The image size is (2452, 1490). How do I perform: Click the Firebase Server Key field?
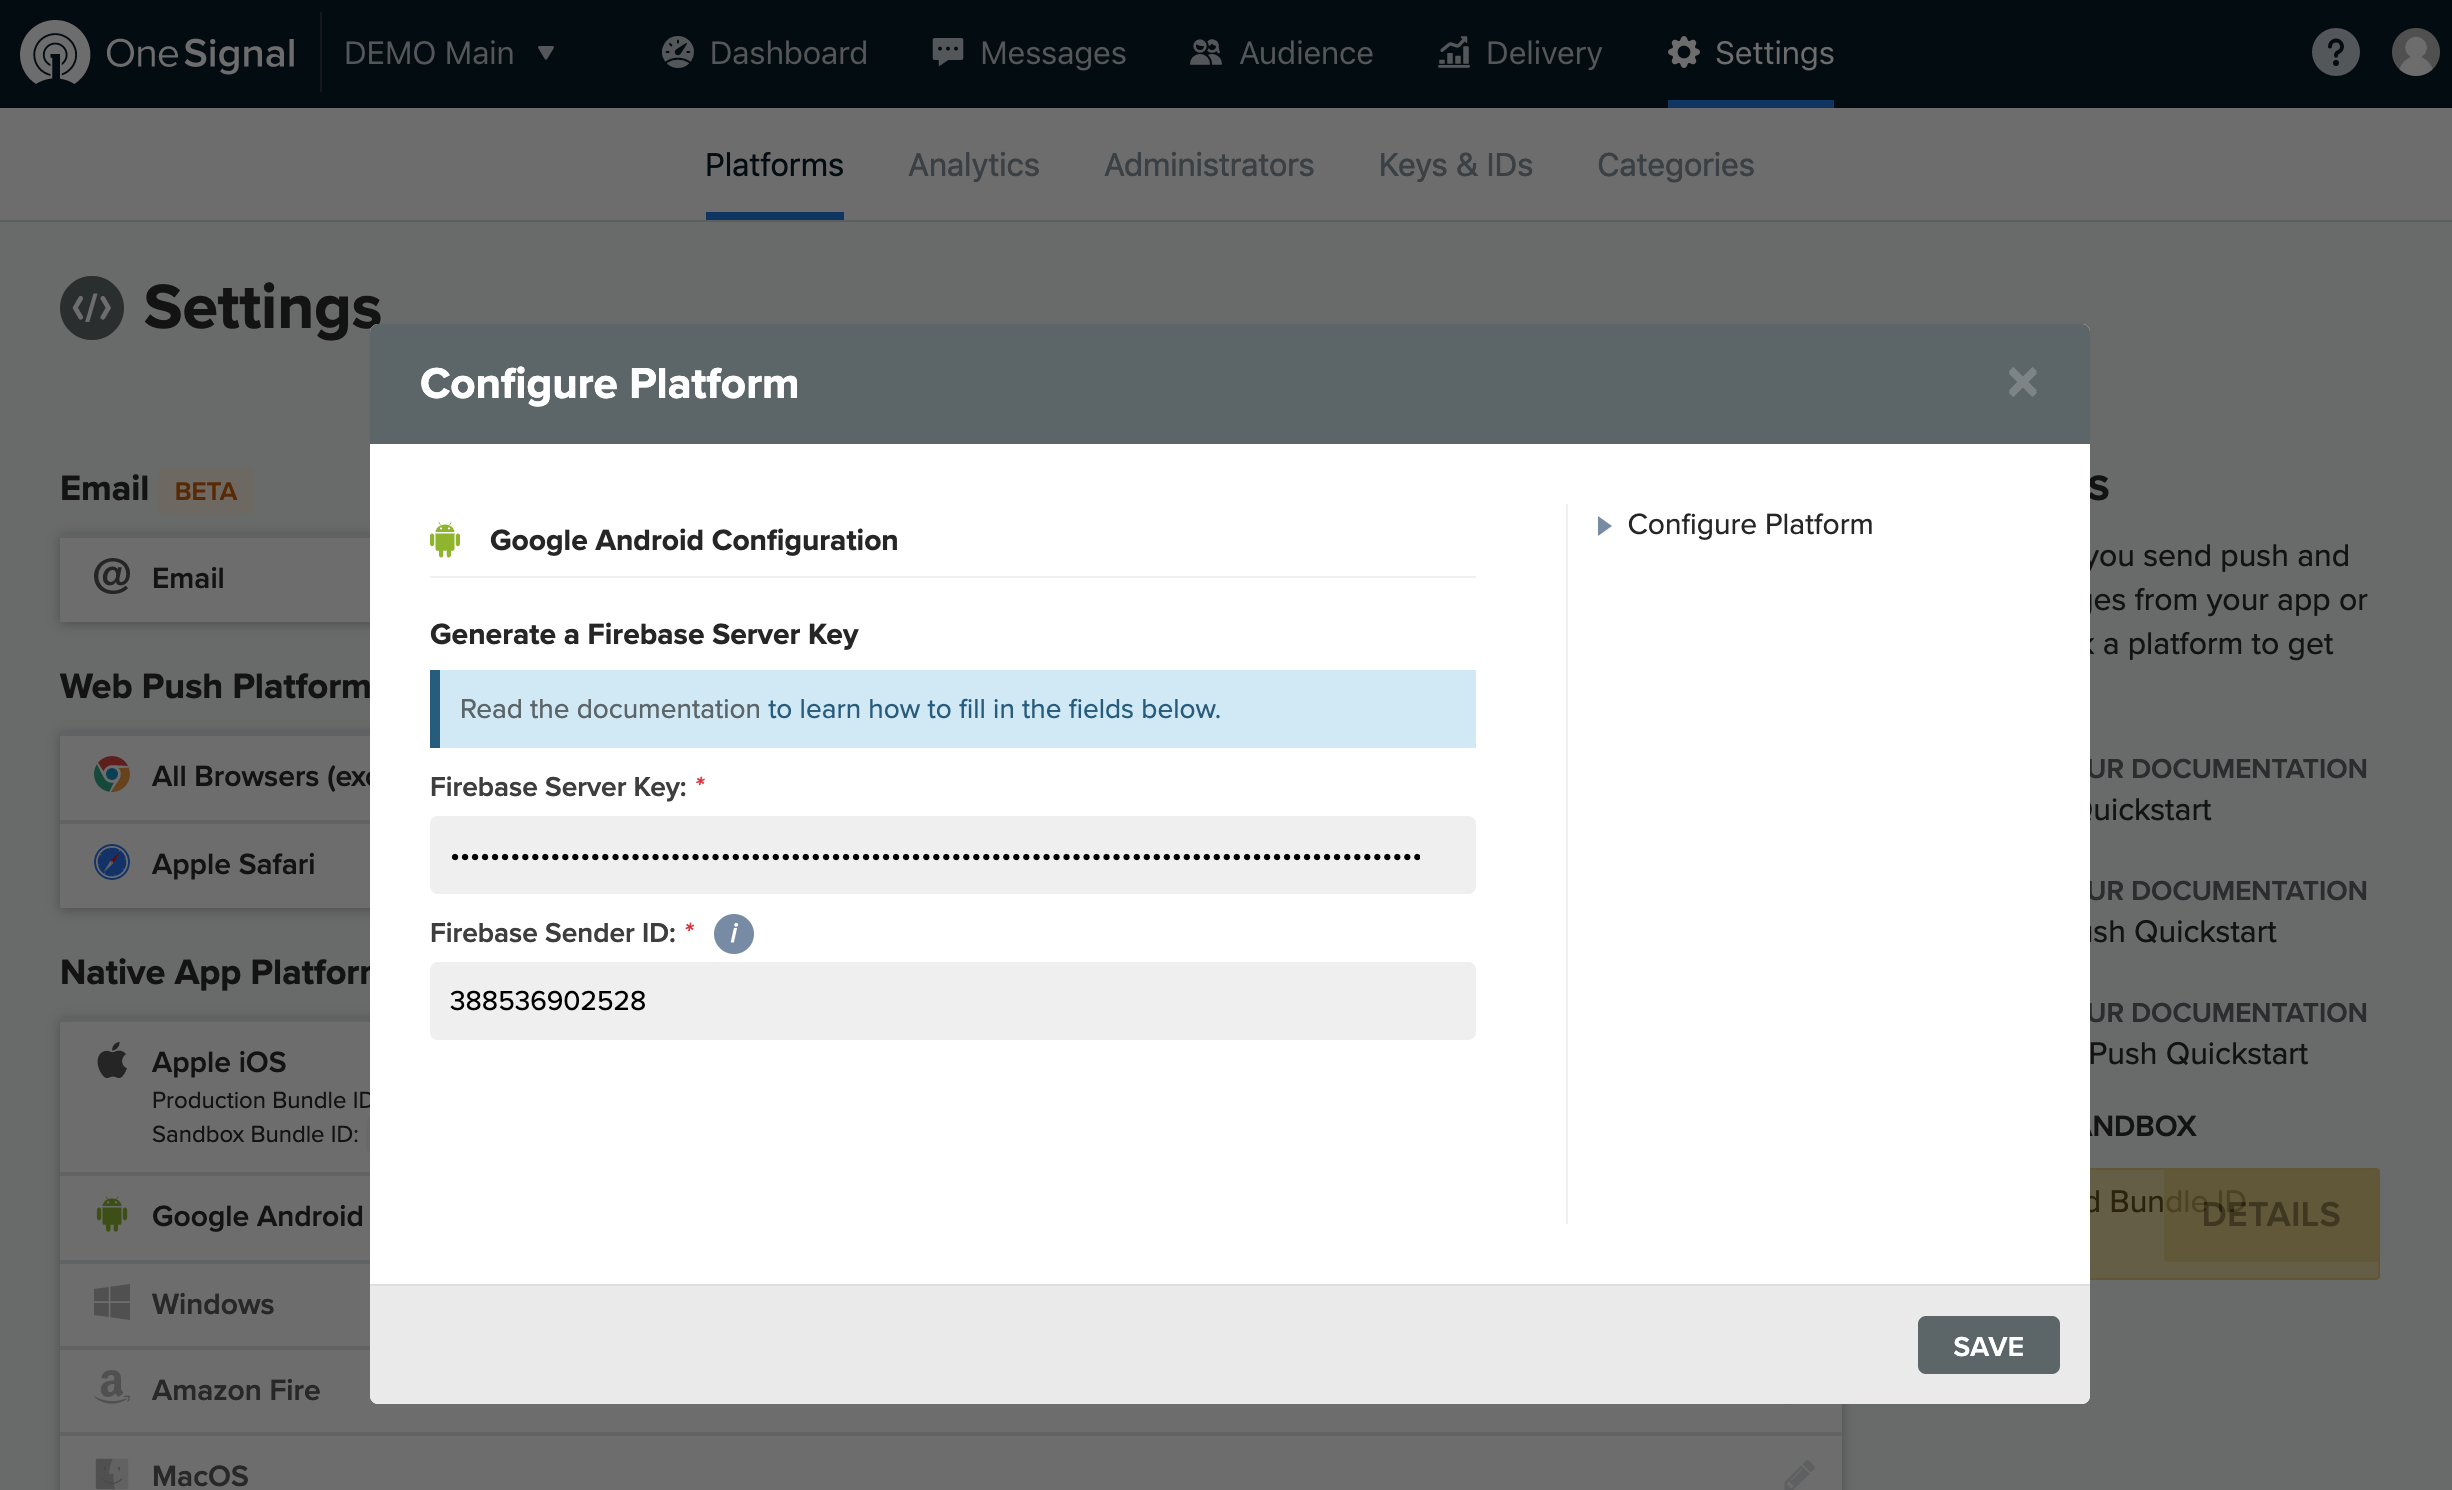pos(952,855)
